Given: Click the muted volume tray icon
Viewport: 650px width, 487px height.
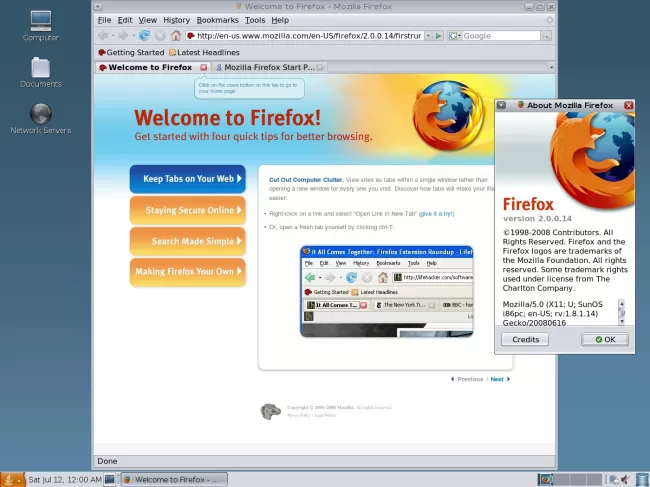Looking at the screenshot, I should click(x=625, y=480).
